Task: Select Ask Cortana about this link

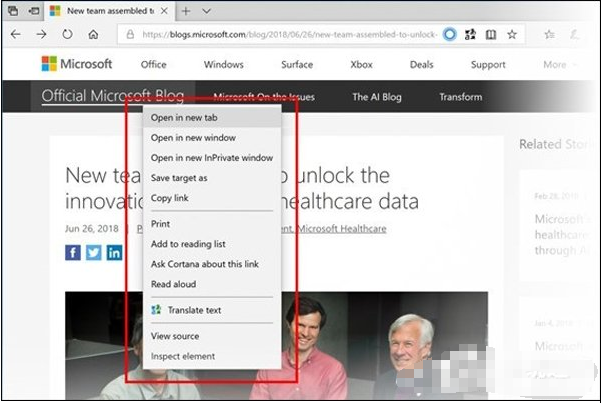Action: tap(212, 264)
